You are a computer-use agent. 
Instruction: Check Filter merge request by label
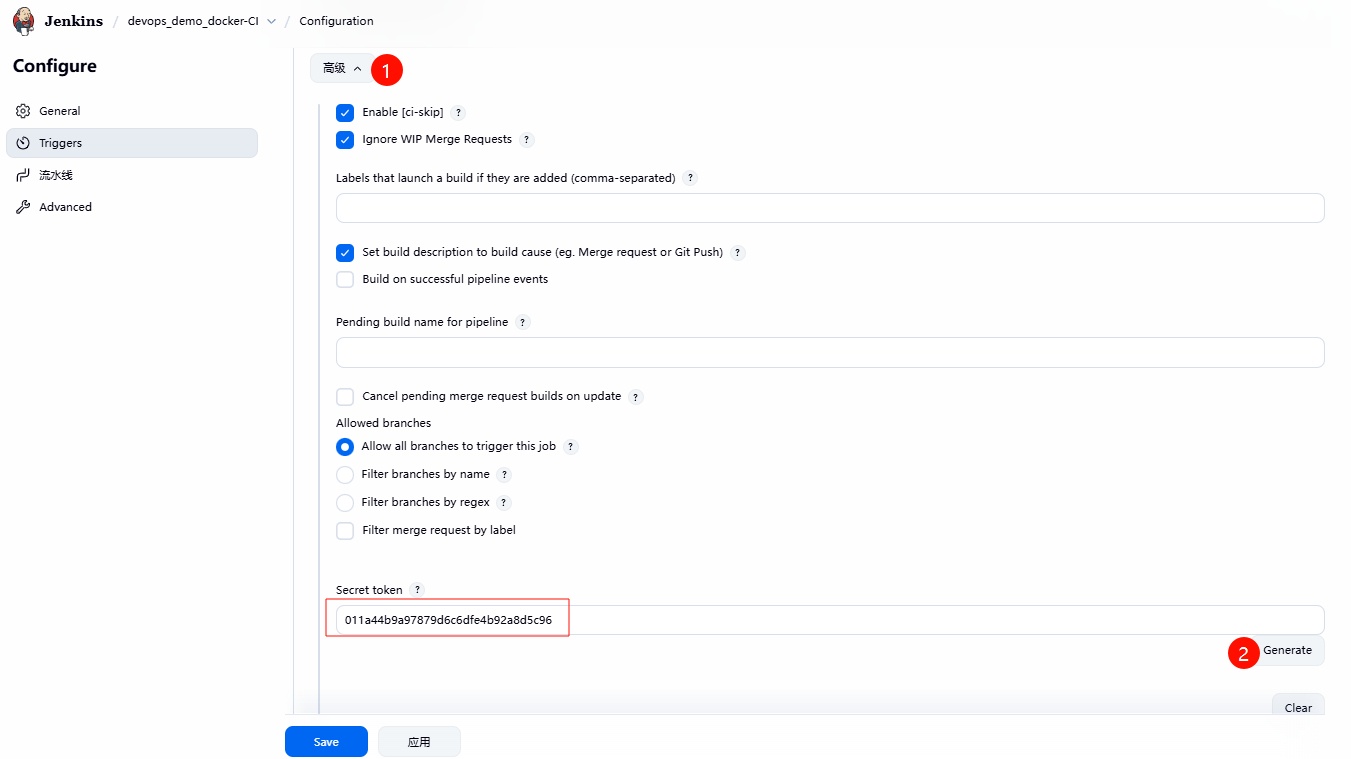345,531
